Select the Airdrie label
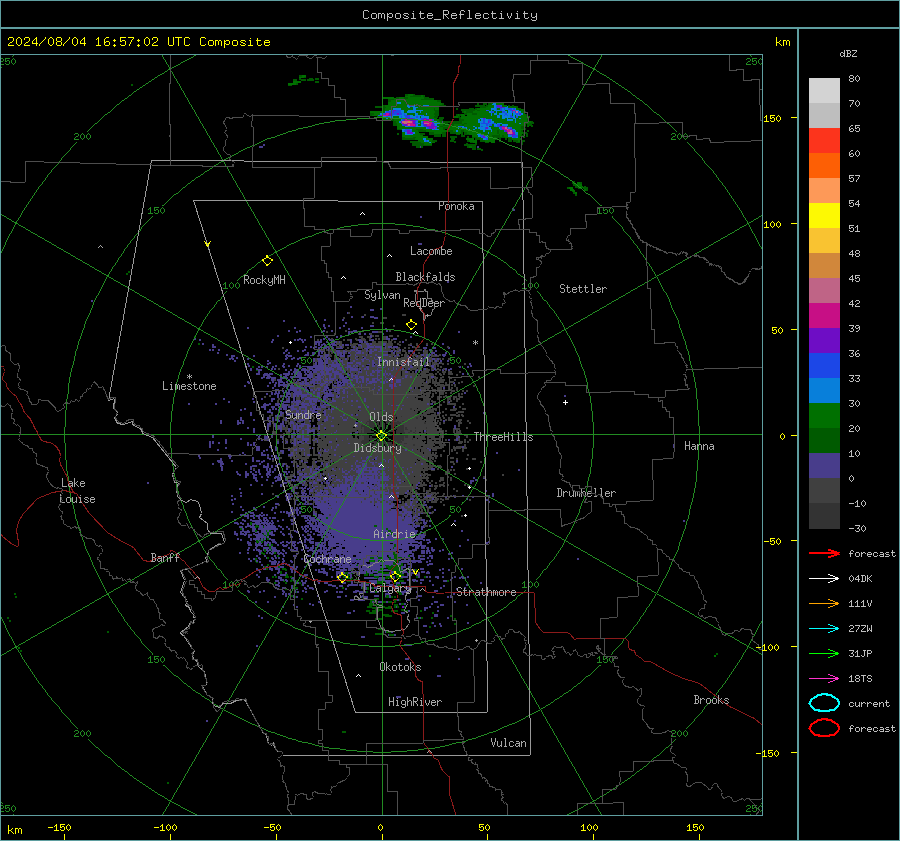Screen dimensions: 900x841 pos(394,534)
